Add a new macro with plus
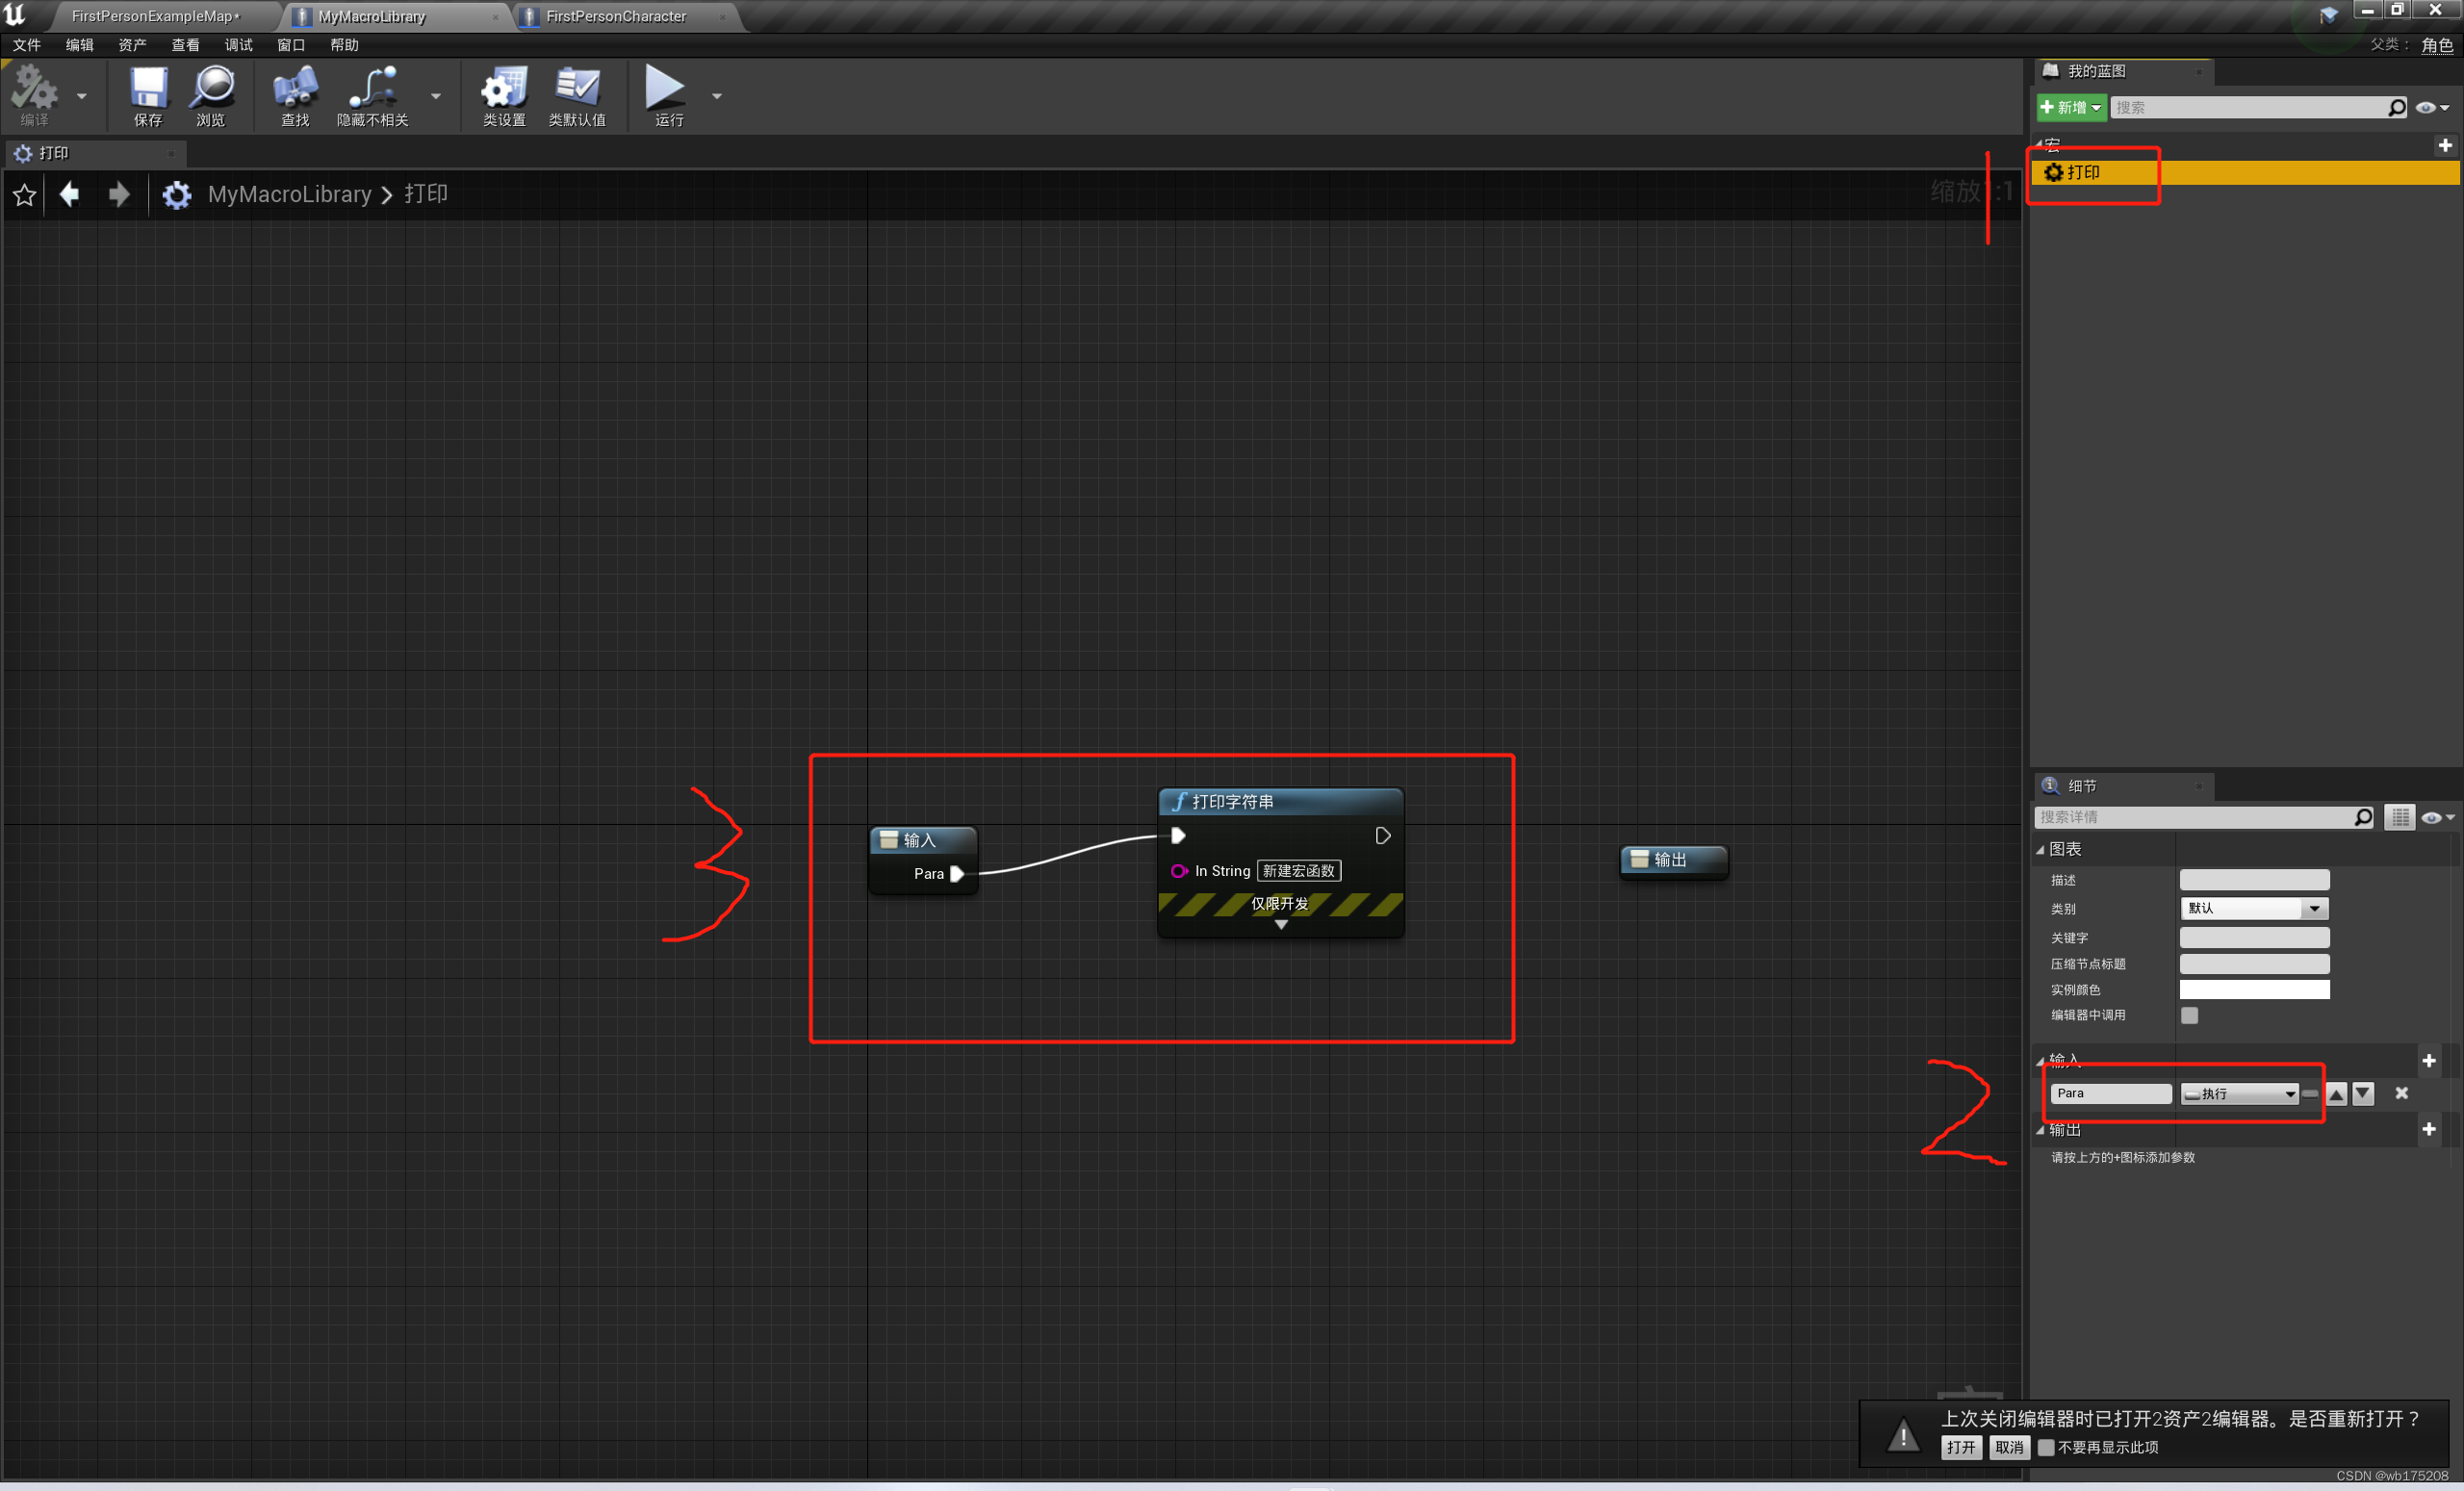Viewport: 2464px width, 1491px height. click(2444, 146)
